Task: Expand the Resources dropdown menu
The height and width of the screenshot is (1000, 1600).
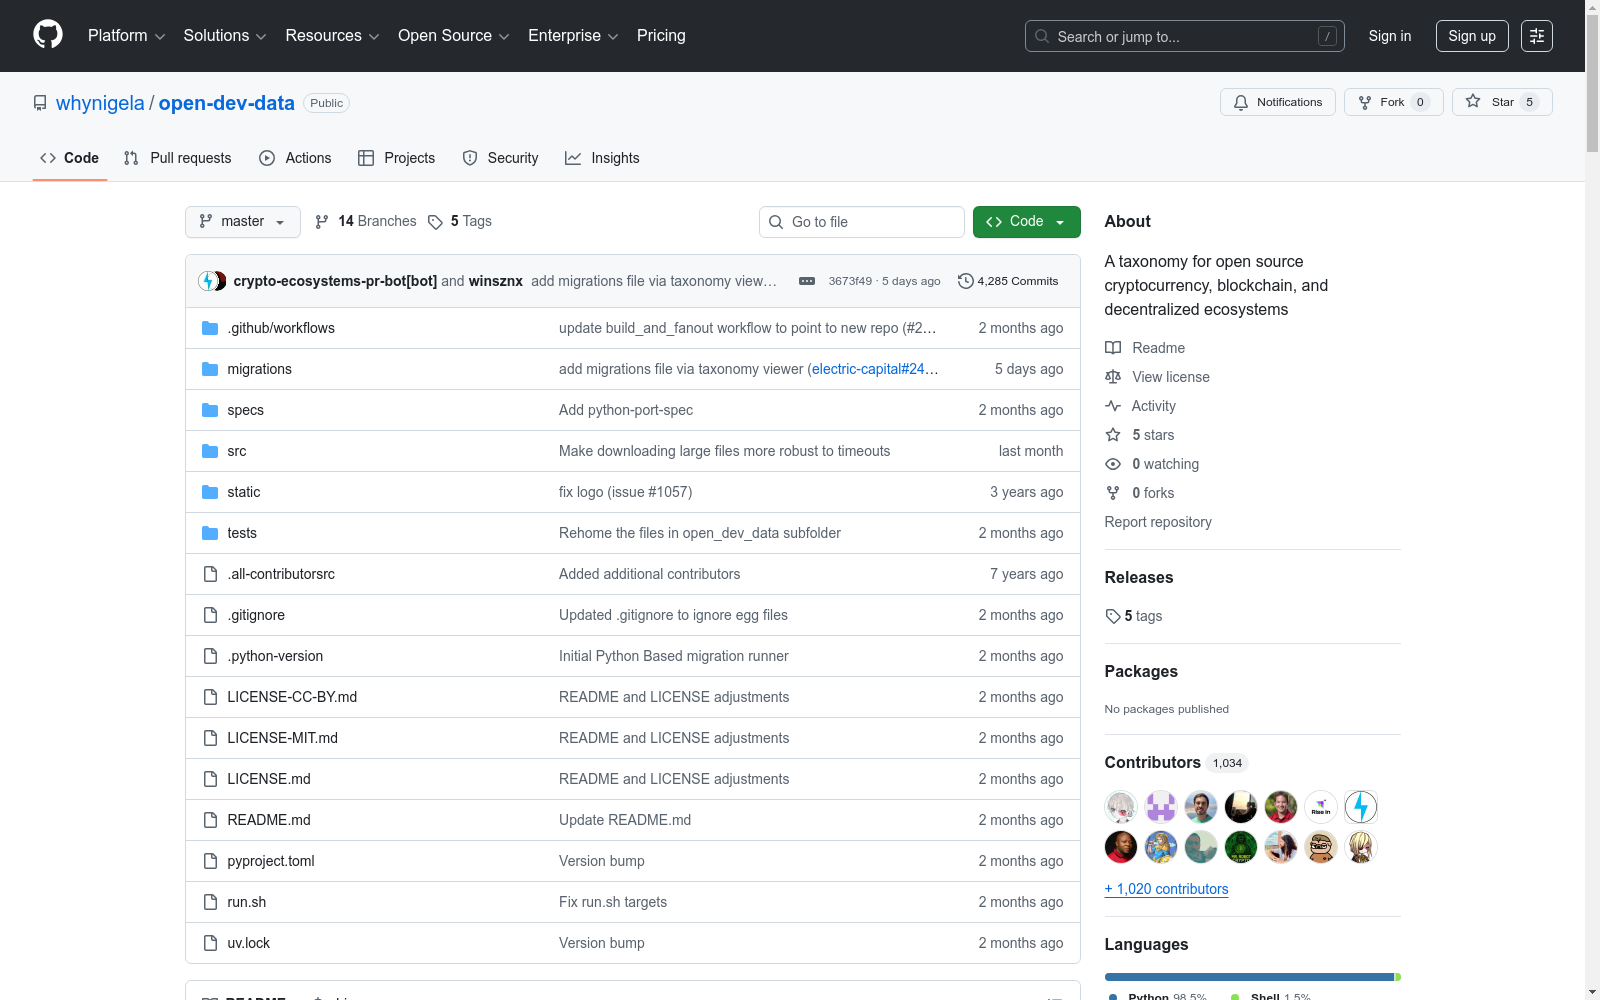Action: tap(332, 36)
